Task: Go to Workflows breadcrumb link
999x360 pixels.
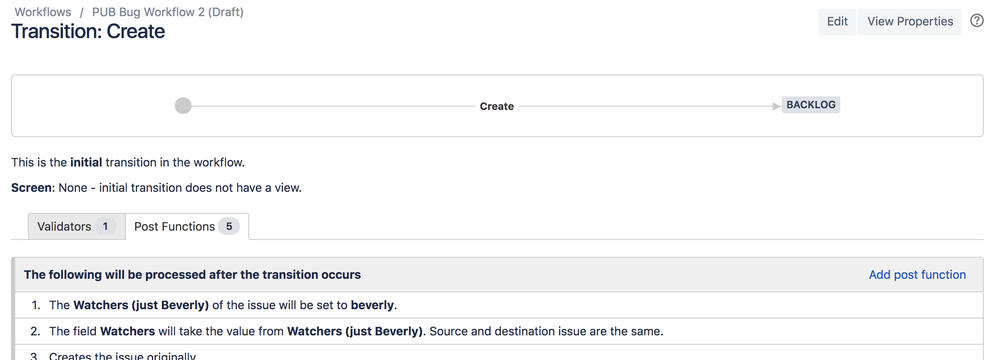Action: [x=43, y=12]
